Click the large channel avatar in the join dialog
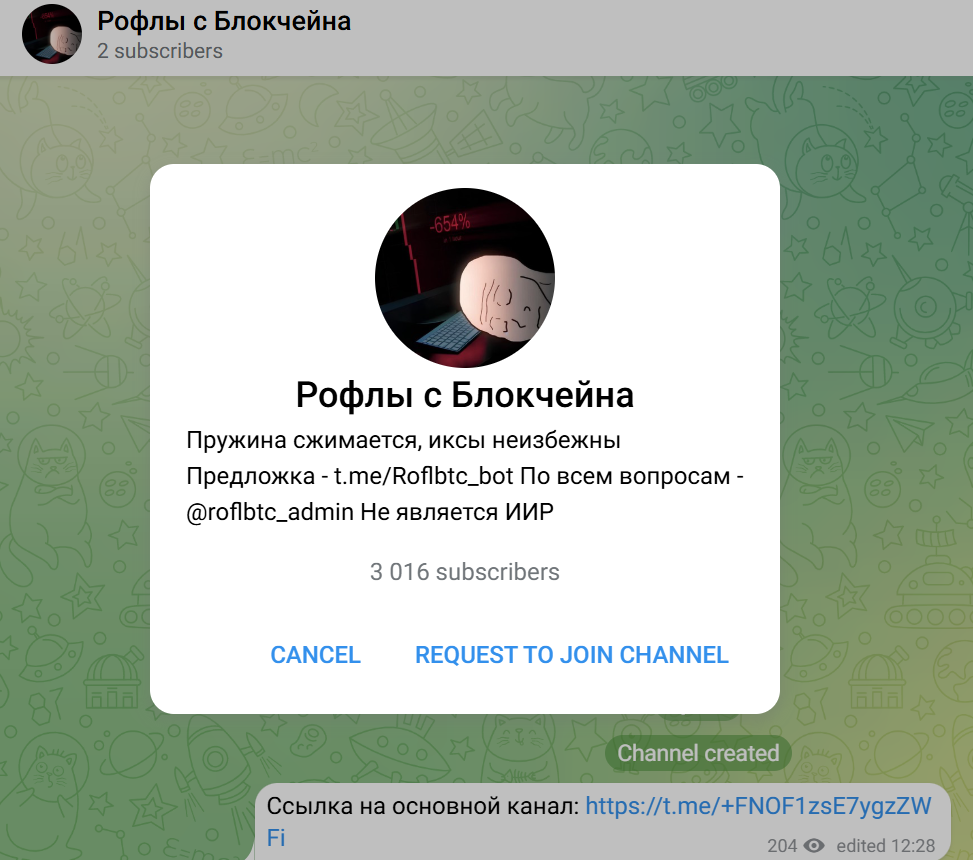Image resolution: width=973 pixels, height=860 pixels. click(465, 278)
